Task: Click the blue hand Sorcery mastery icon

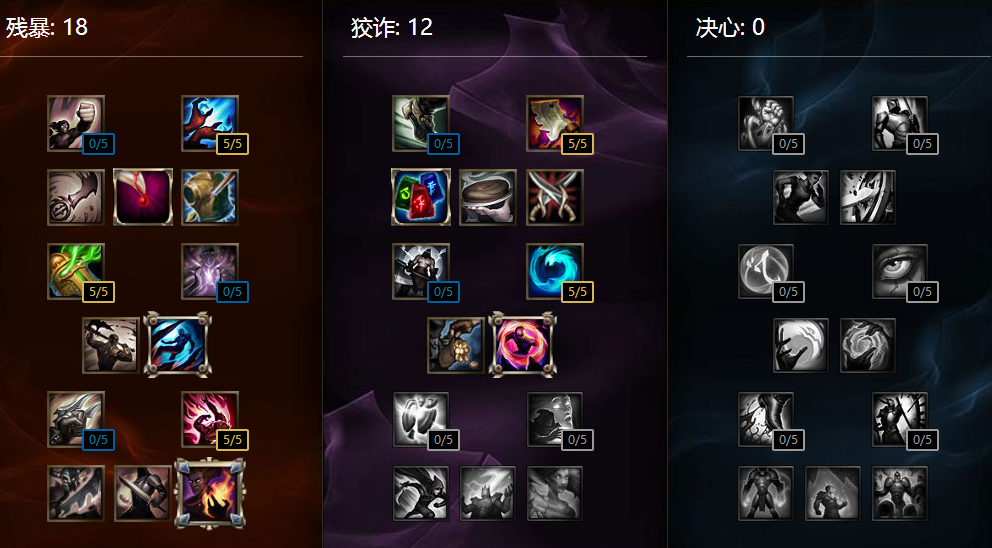Action: coord(210,123)
